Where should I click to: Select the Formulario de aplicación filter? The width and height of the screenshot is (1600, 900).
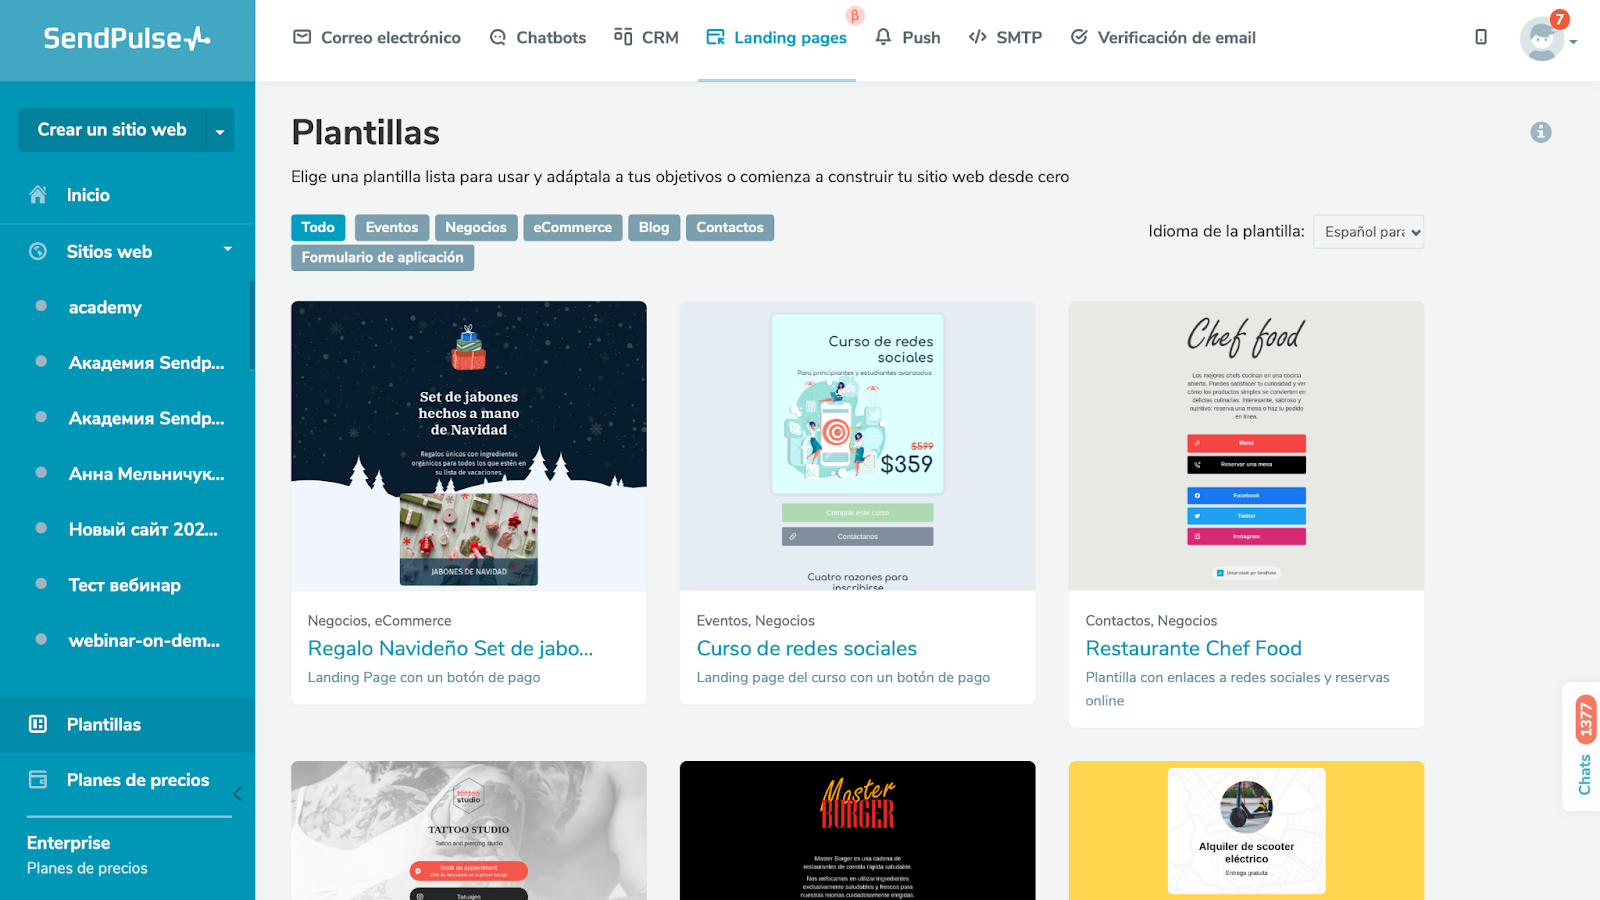[382, 258]
